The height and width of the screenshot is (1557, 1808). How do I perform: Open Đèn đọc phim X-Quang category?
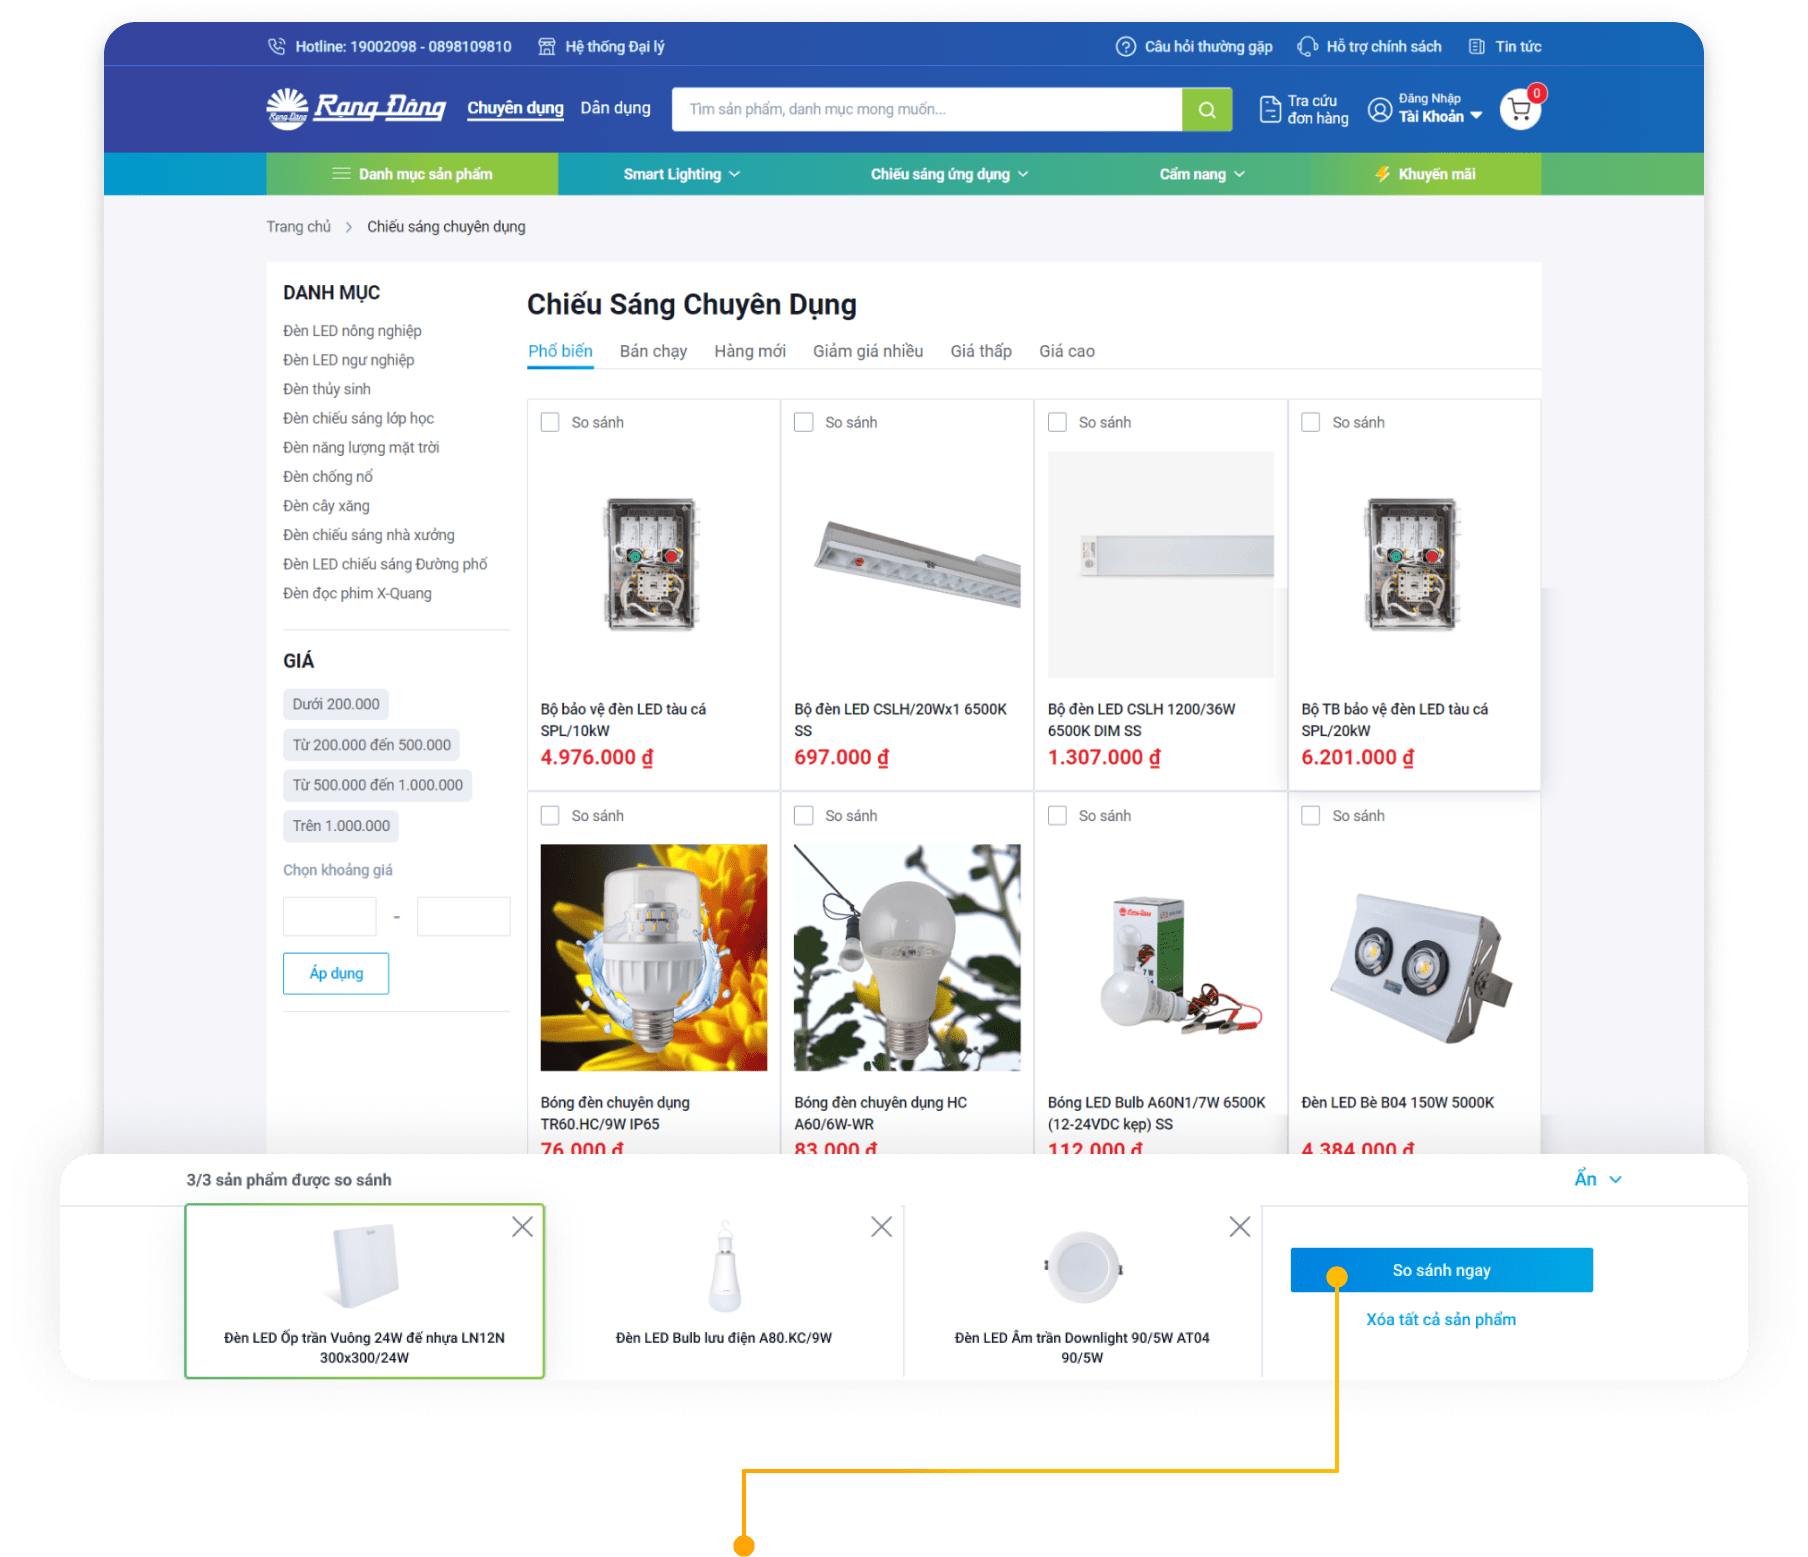tap(357, 593)
